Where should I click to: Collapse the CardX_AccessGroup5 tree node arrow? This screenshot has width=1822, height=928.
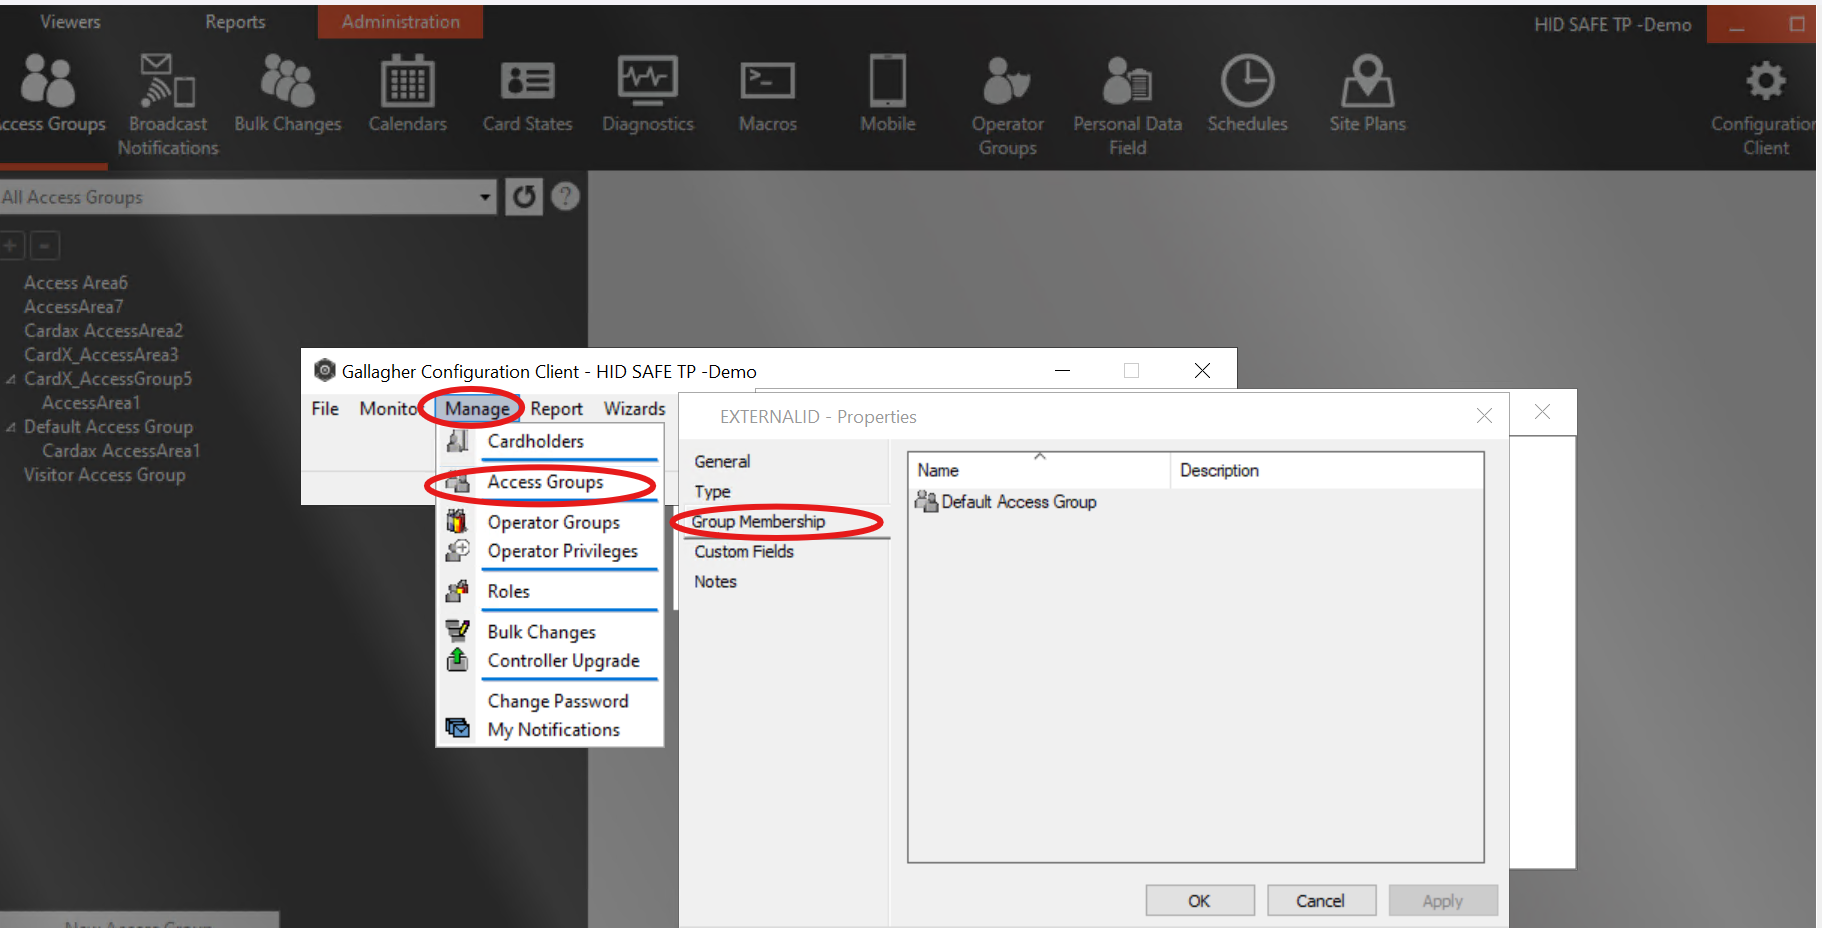tap(11, 380)
